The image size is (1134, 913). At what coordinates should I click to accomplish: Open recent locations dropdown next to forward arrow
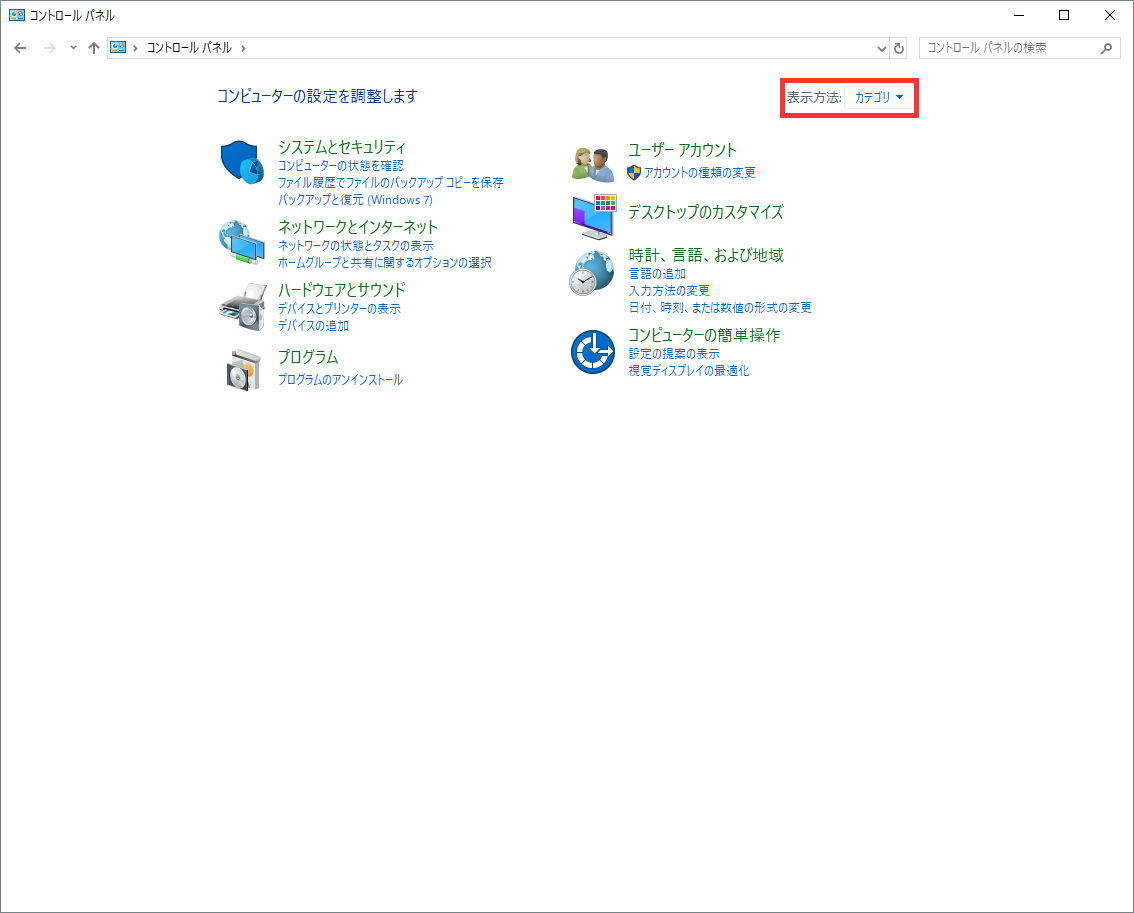(x=73, y=48)
